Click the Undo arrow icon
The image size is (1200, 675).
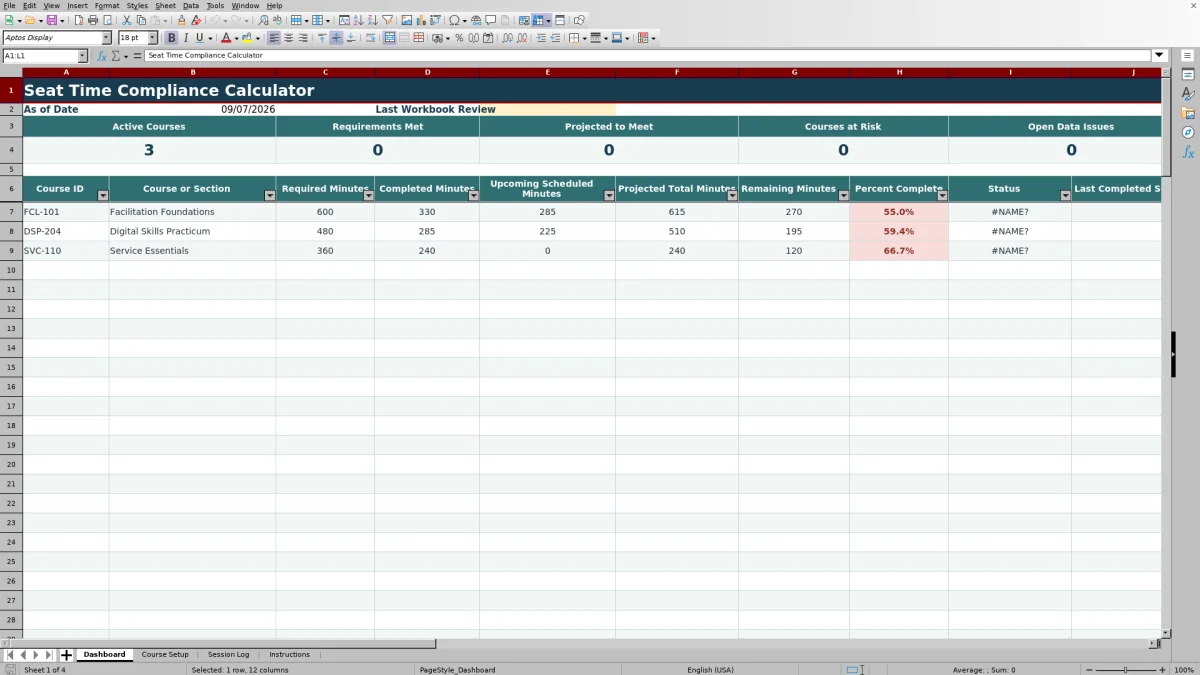point(214,20)
